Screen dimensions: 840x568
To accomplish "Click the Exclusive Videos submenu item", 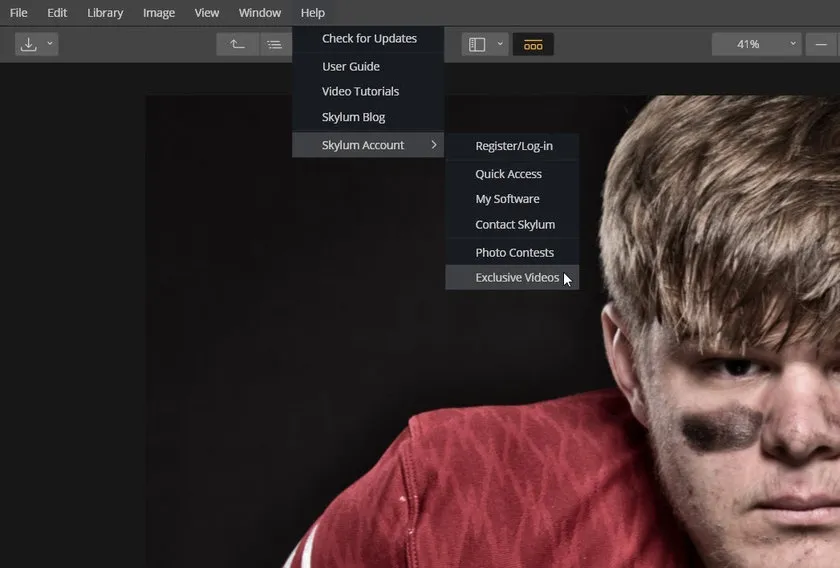I will [x=517, y=278].
